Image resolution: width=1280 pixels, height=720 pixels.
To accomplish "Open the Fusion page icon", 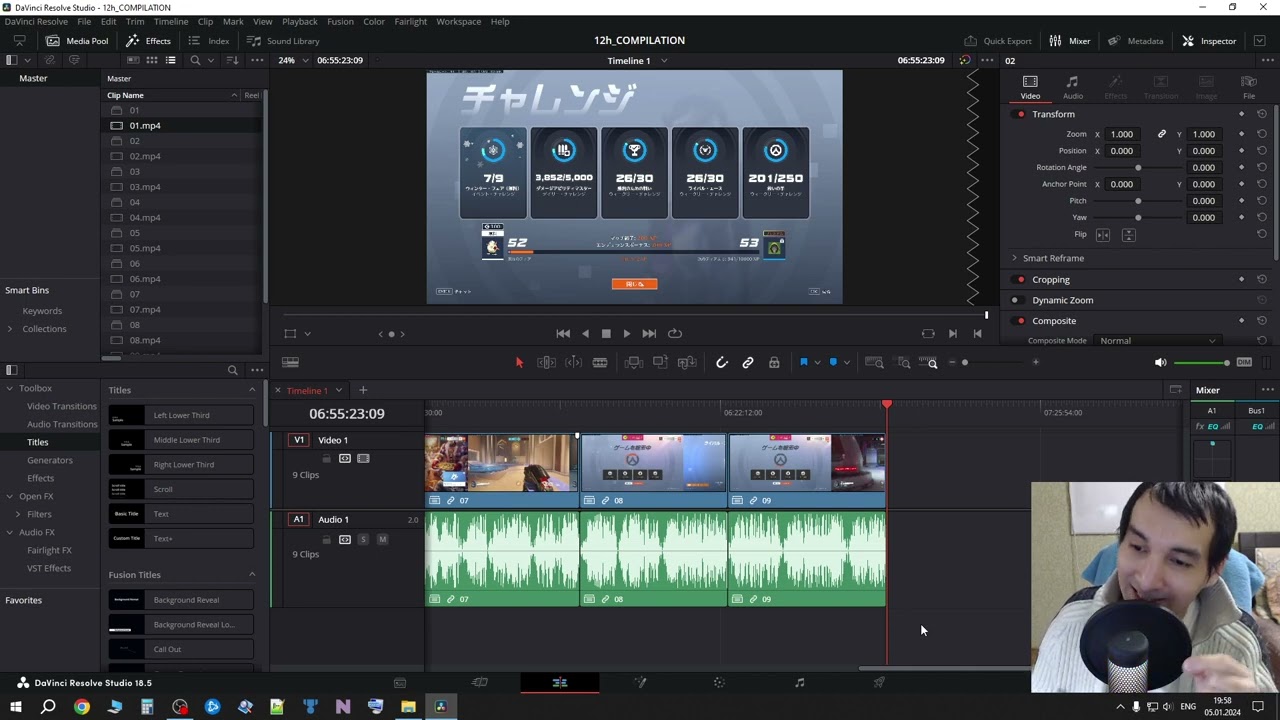I will click(640, 683).
